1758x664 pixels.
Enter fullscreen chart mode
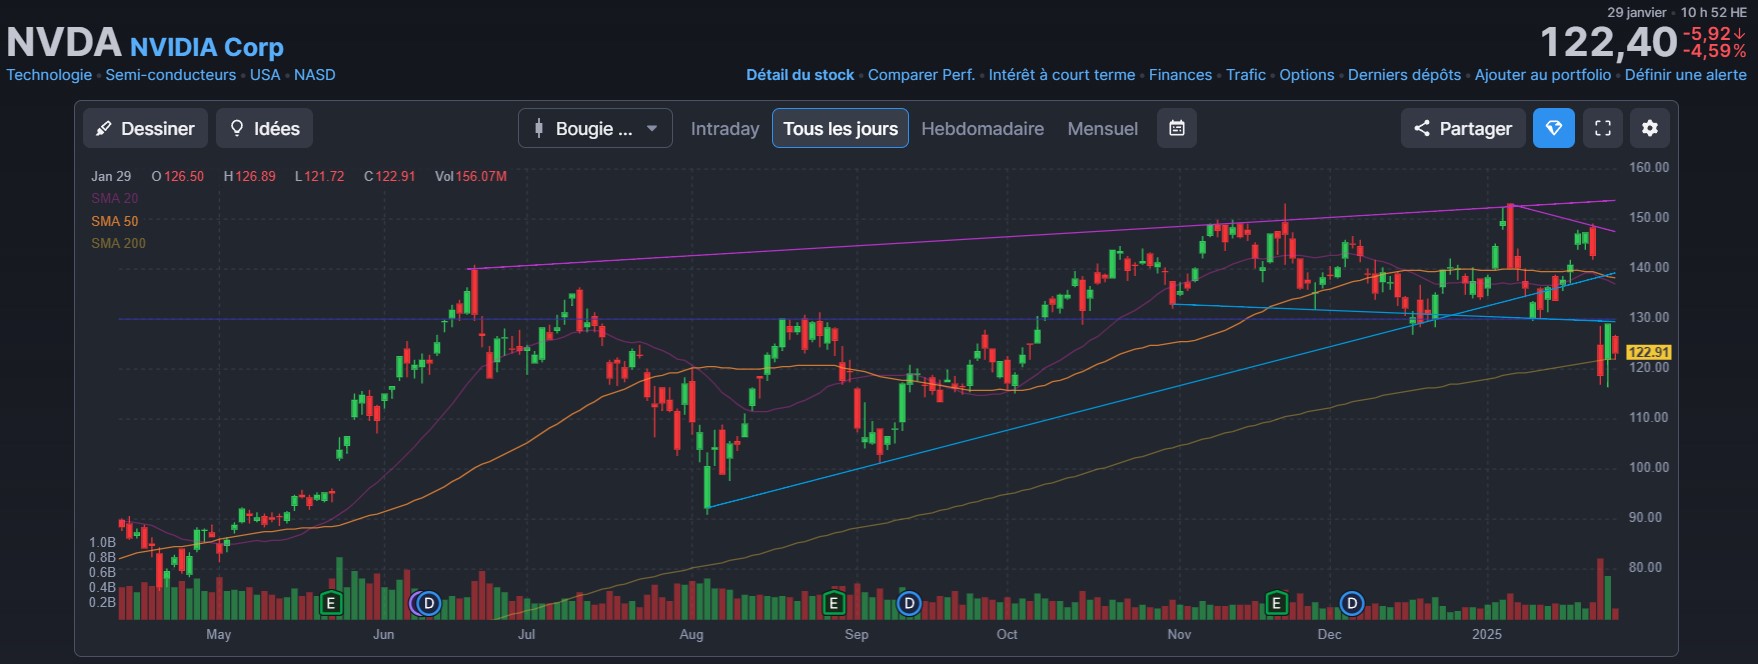(1602, 128)
